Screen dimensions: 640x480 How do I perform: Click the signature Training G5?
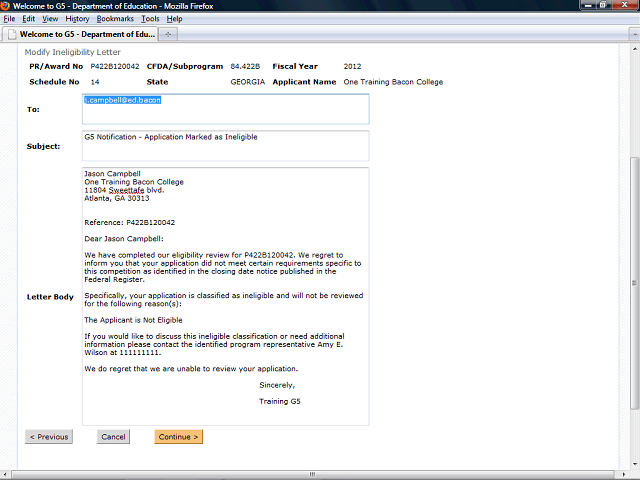[x=280, y=401]
